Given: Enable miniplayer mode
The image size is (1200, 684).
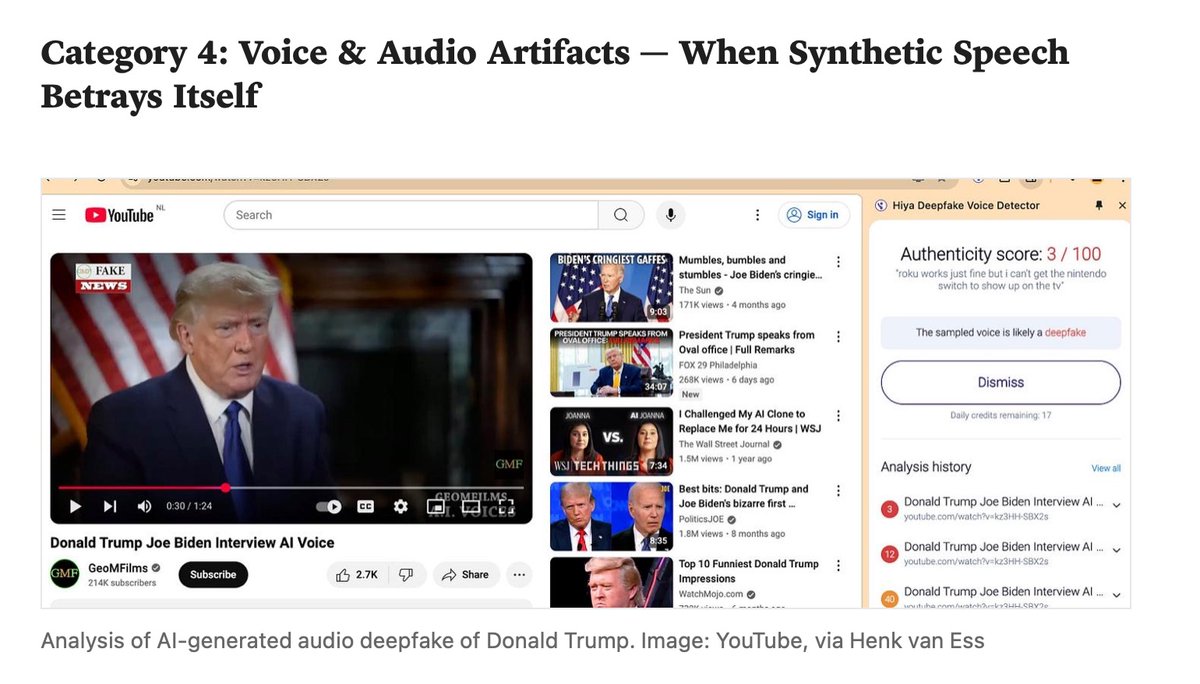Looking at the screenshot, I should click(435, 506).
